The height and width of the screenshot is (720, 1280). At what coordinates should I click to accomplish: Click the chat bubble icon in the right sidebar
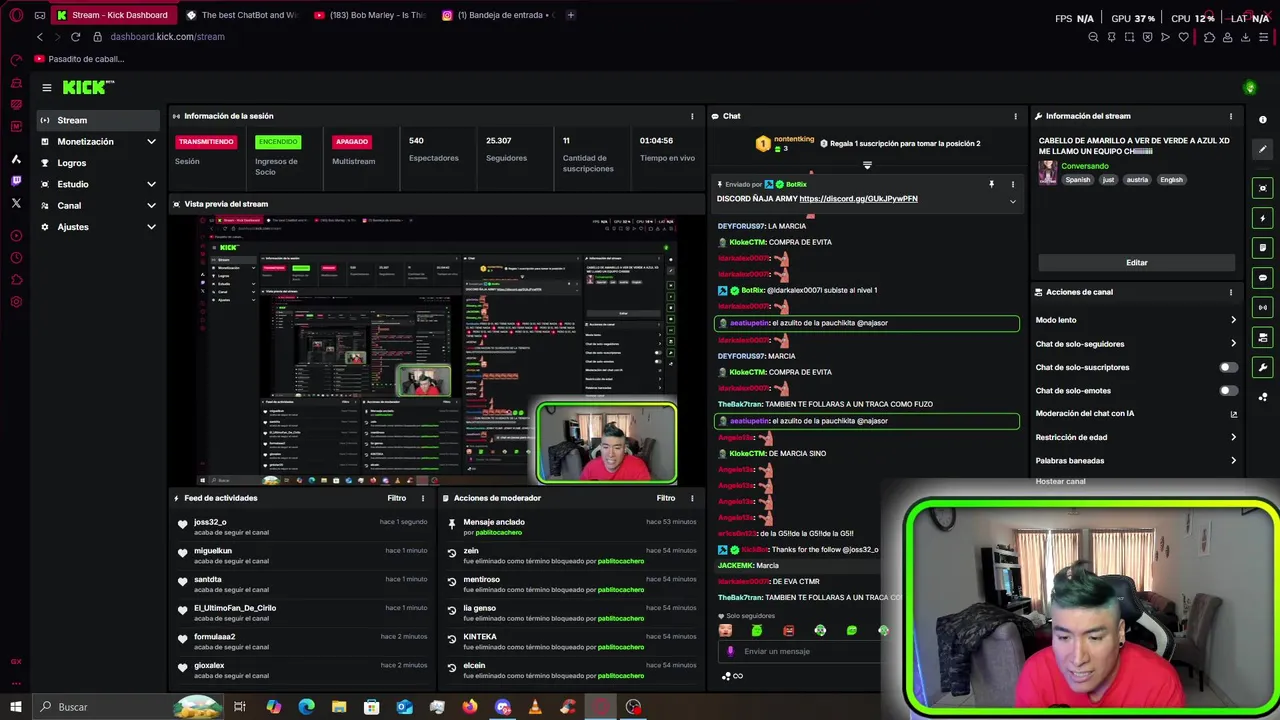click(1263, 277)
